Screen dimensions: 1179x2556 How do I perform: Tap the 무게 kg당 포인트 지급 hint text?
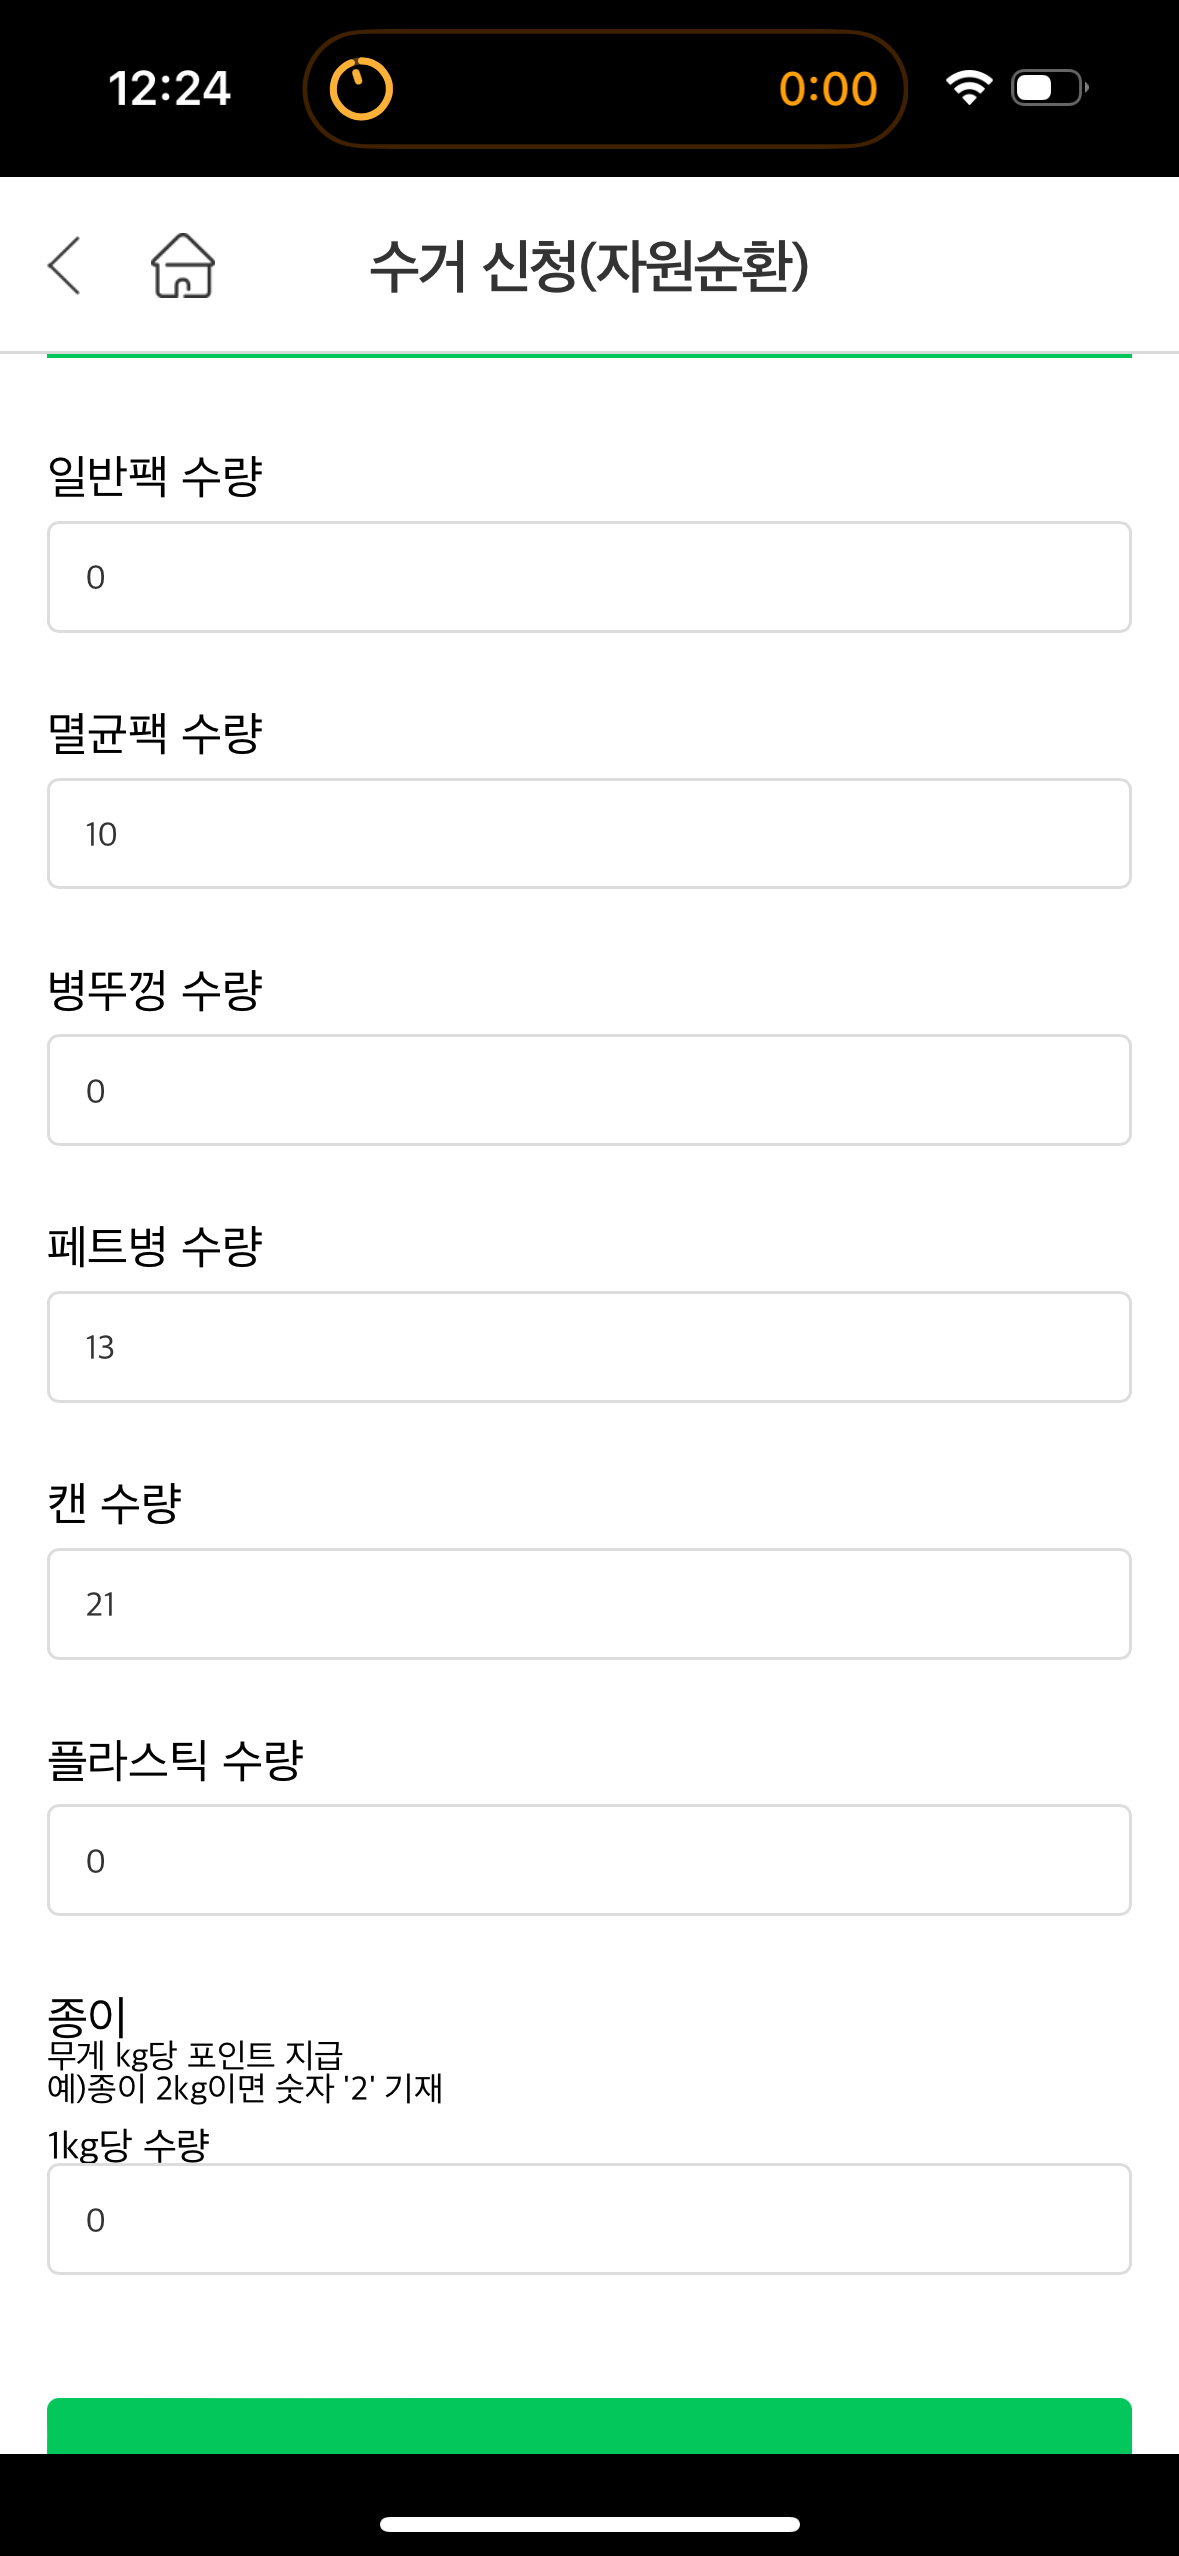click(196, 2055)
